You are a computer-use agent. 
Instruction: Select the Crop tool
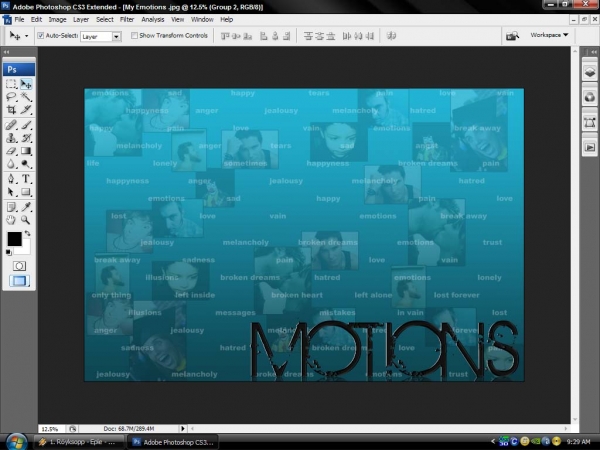tap(11, 110)
